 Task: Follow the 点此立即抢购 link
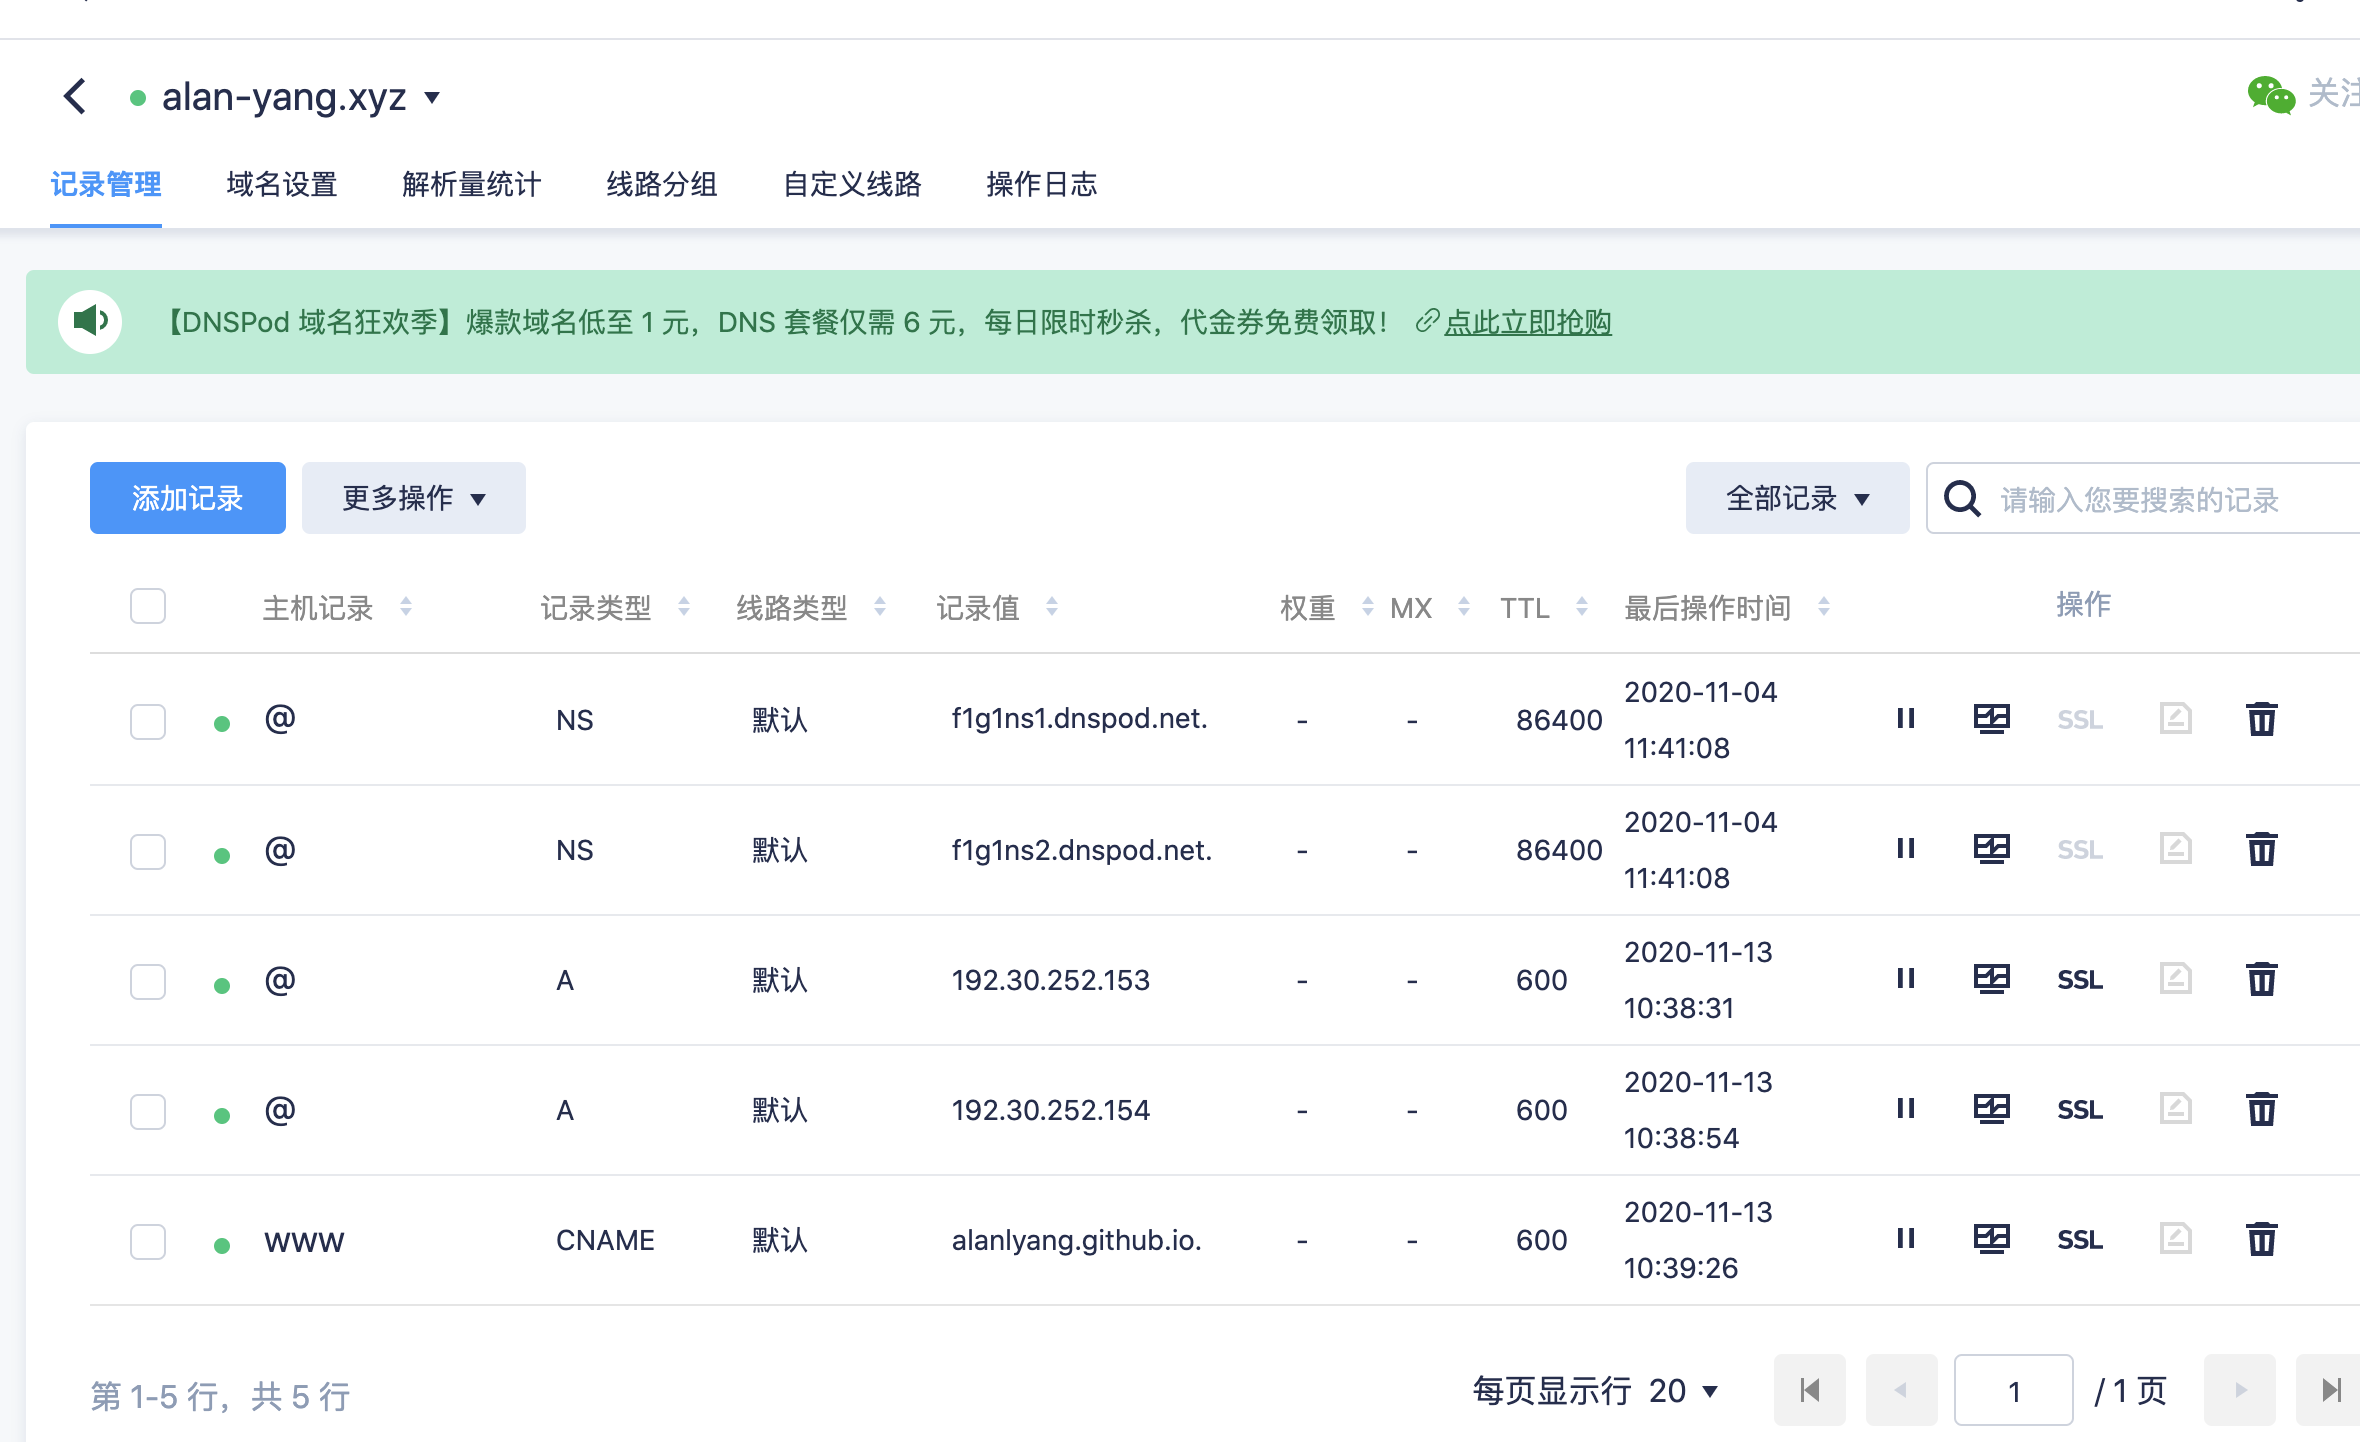[x=1527, y=322]
